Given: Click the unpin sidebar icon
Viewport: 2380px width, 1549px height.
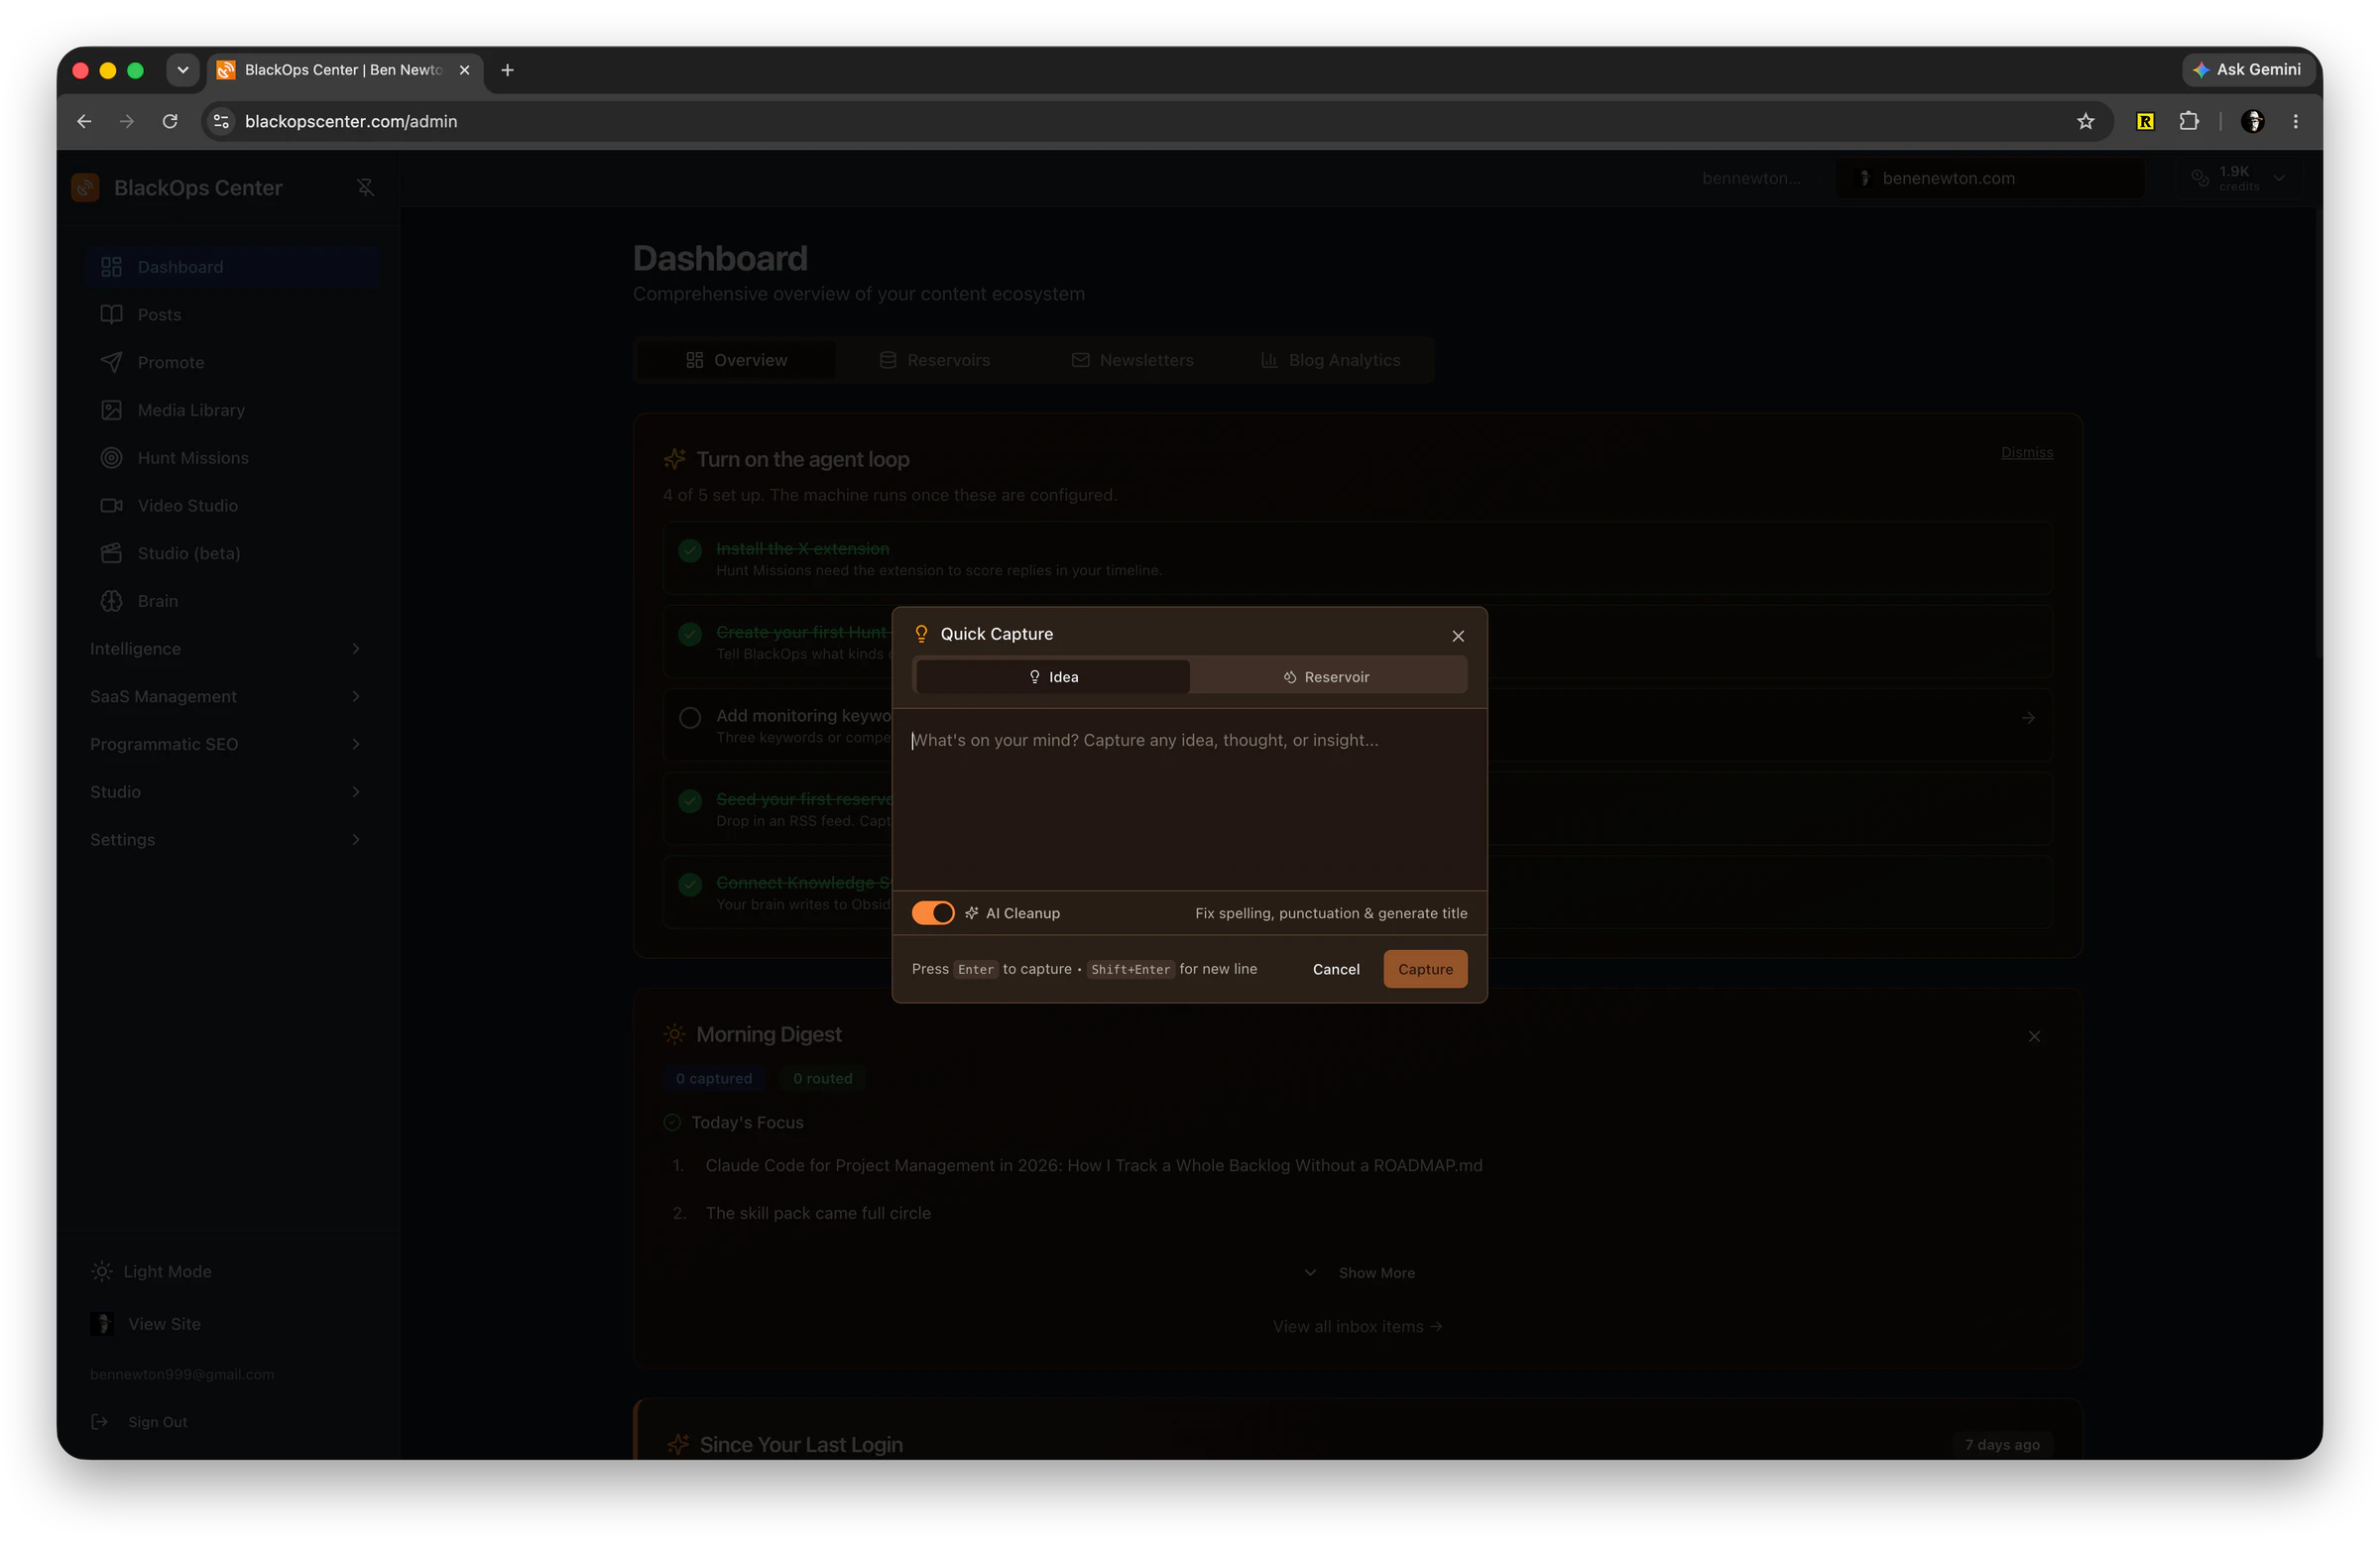Looking at the screenshot, I should tap(365, 187).
